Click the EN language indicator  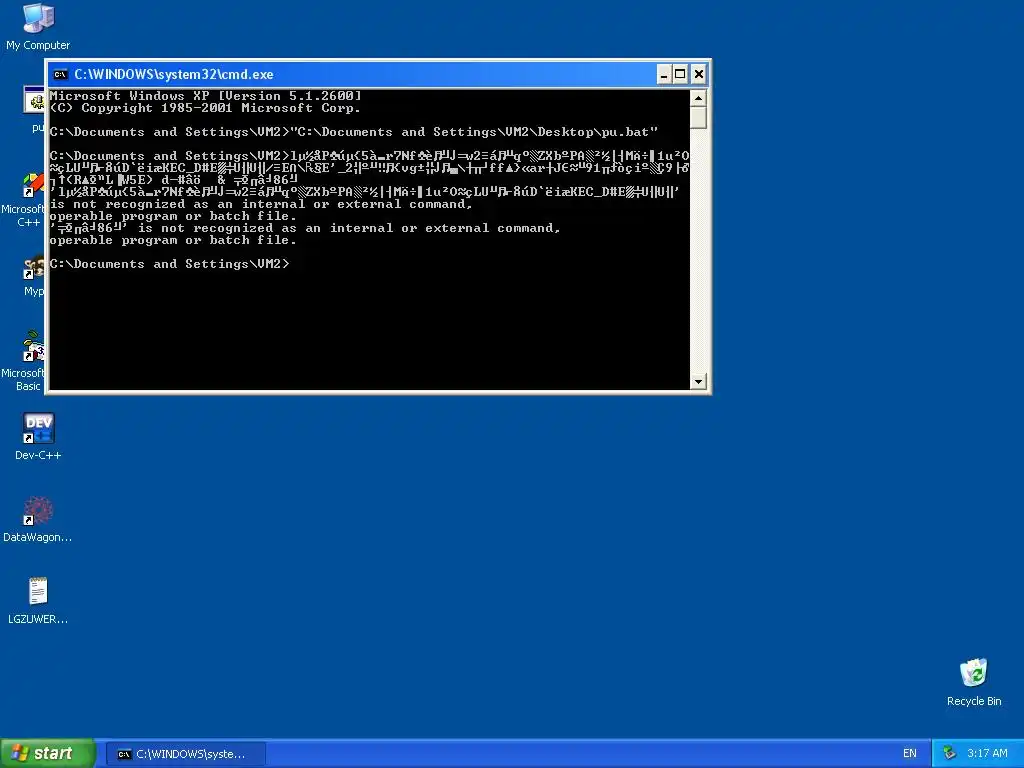click(910, 753)
